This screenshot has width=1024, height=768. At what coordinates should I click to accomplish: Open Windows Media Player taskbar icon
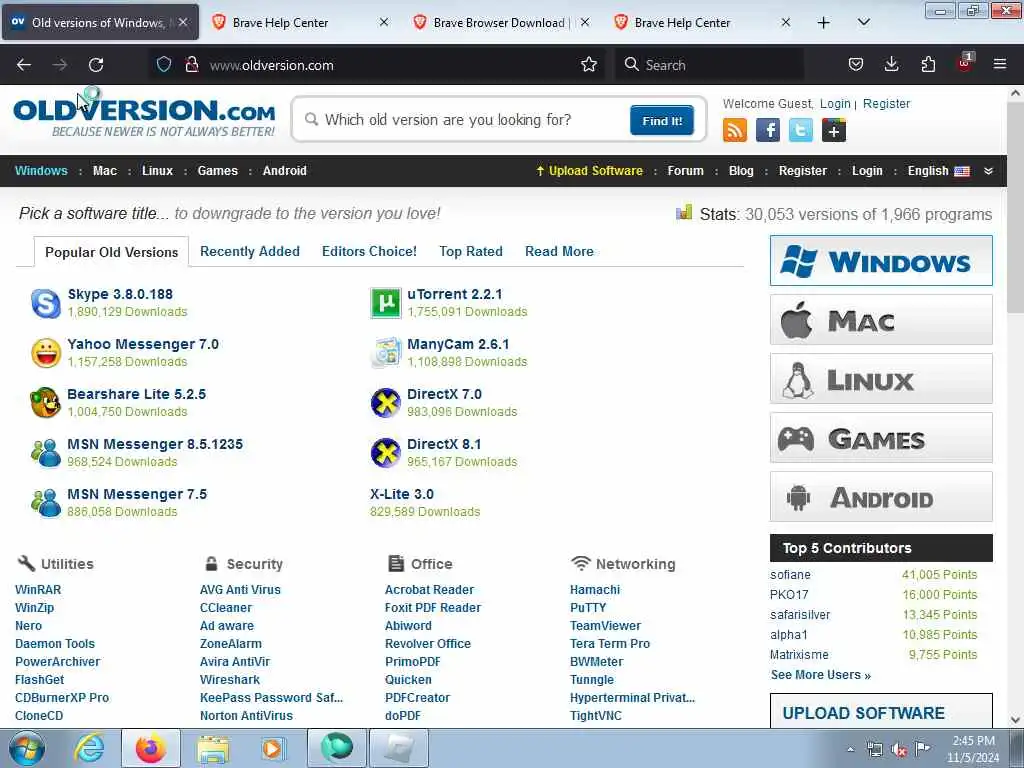[274, 748]
